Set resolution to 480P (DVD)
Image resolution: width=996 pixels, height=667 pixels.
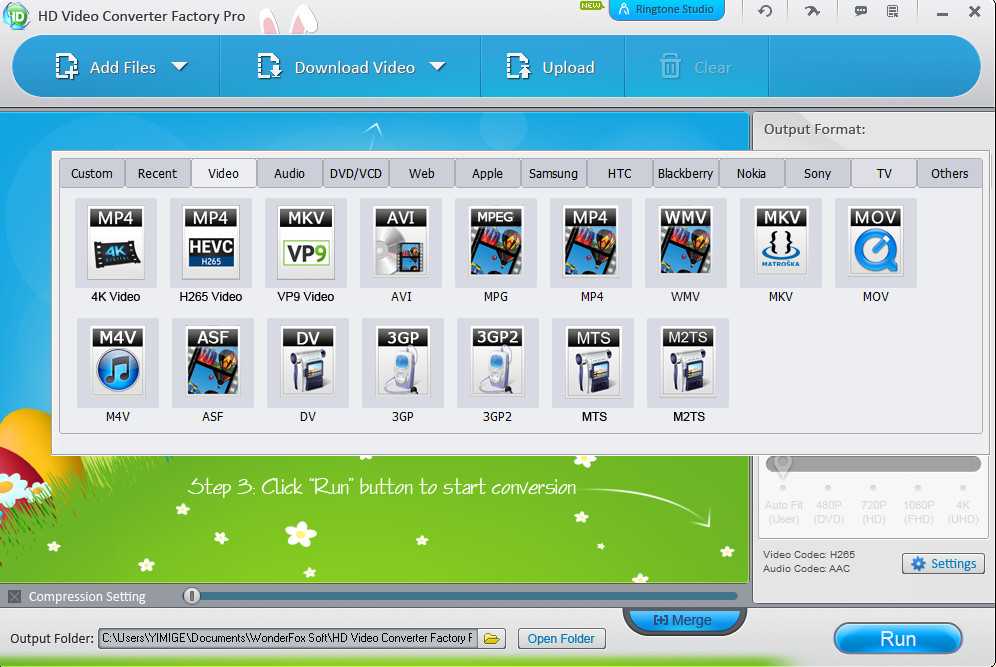click(x=828, y=511)
